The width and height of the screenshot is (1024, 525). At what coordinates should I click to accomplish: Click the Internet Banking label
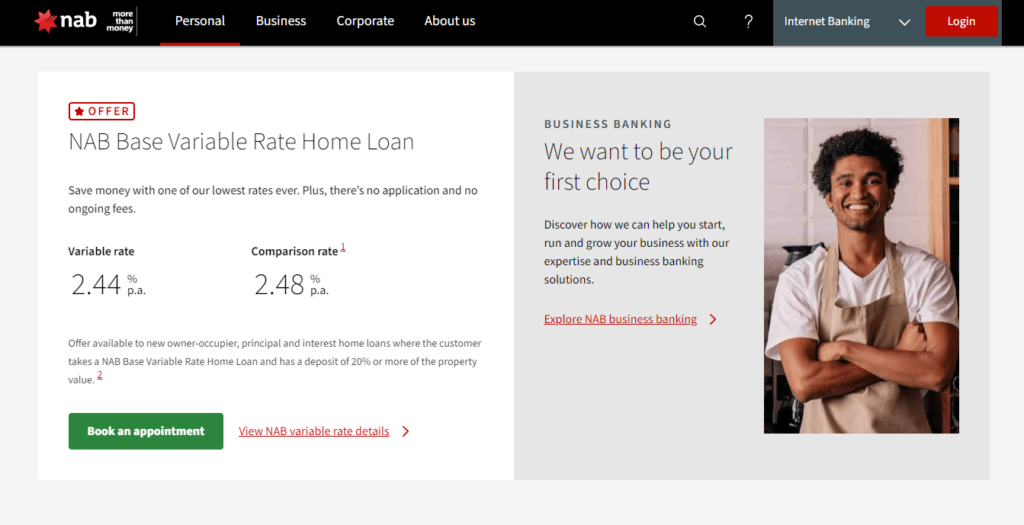(827, 22)
